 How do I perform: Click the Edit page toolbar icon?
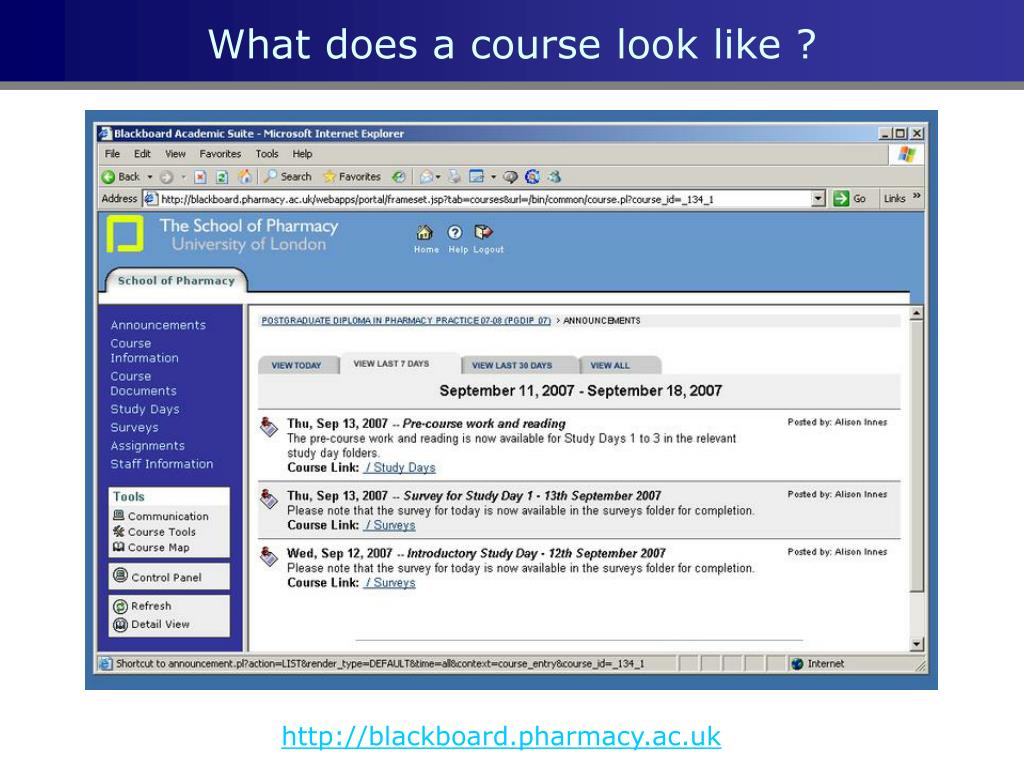pos(477,177)
